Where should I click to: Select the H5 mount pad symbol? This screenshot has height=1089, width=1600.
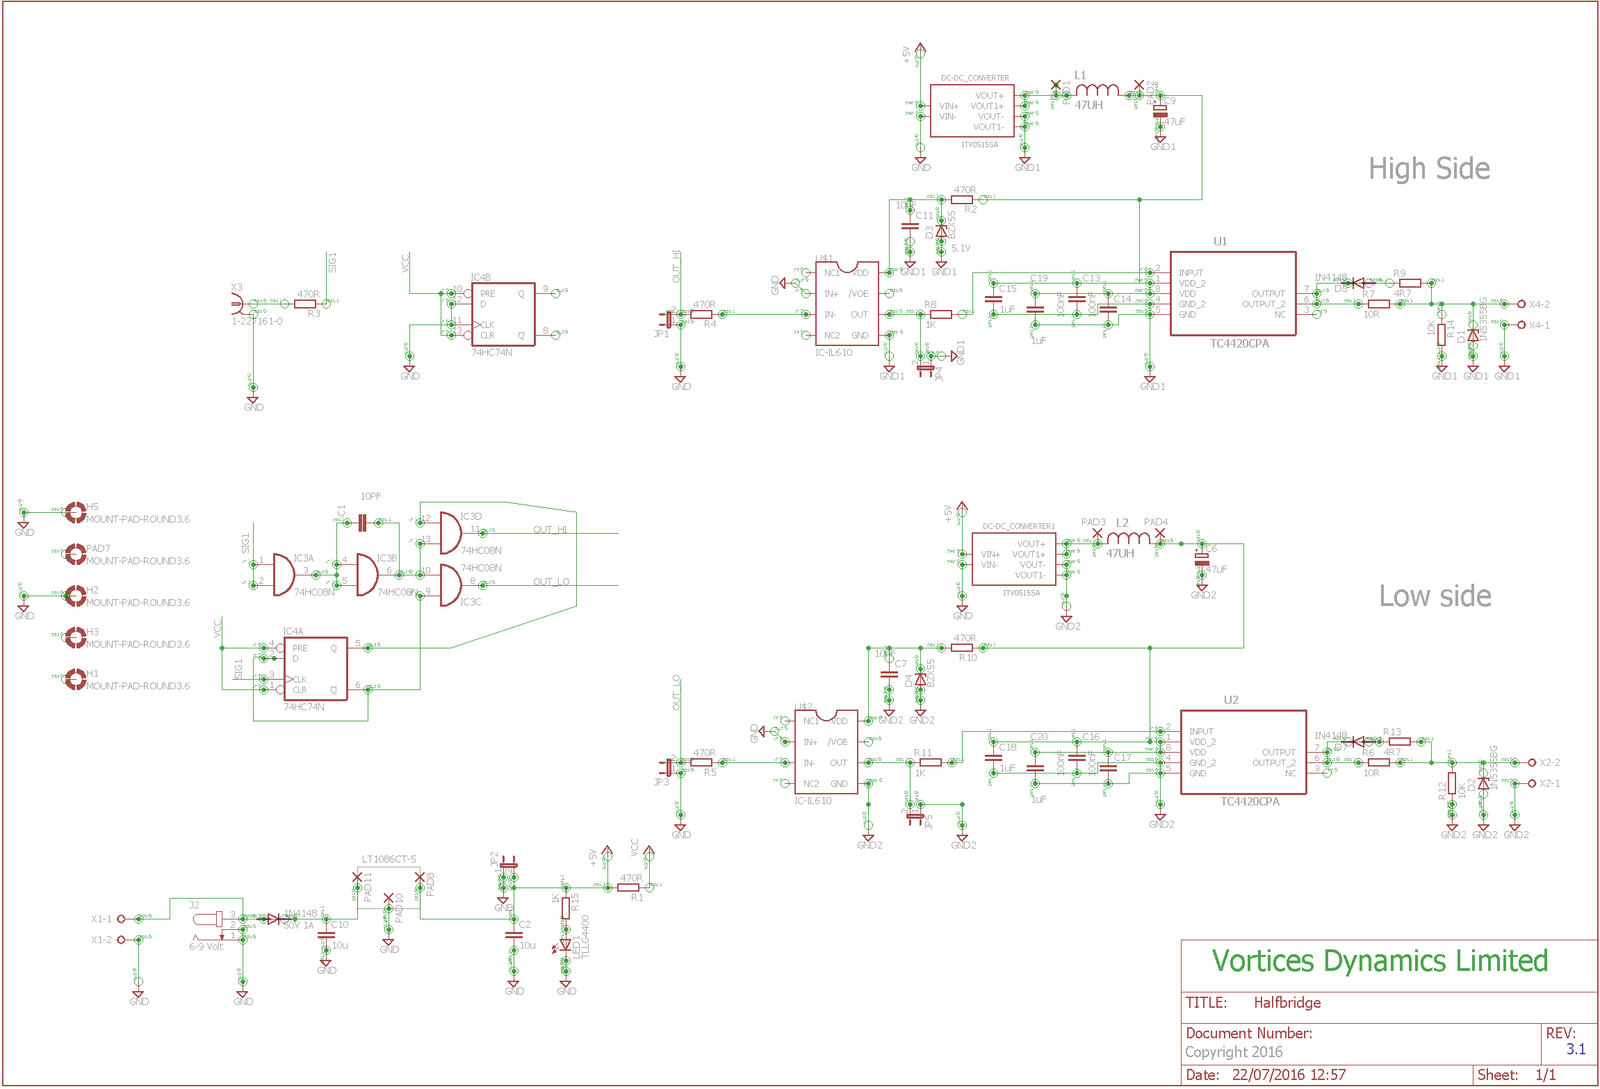[x=74, y=513]
